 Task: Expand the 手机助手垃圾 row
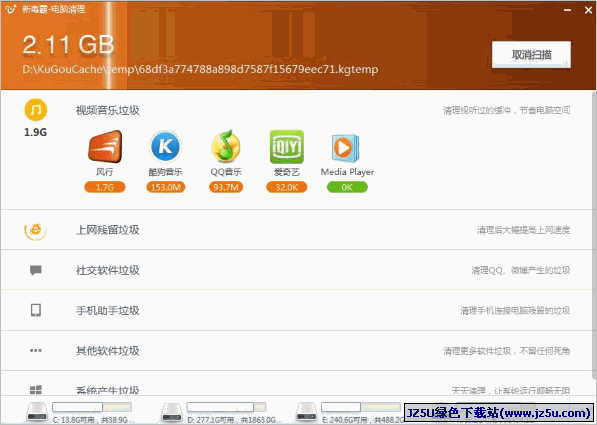297,310
